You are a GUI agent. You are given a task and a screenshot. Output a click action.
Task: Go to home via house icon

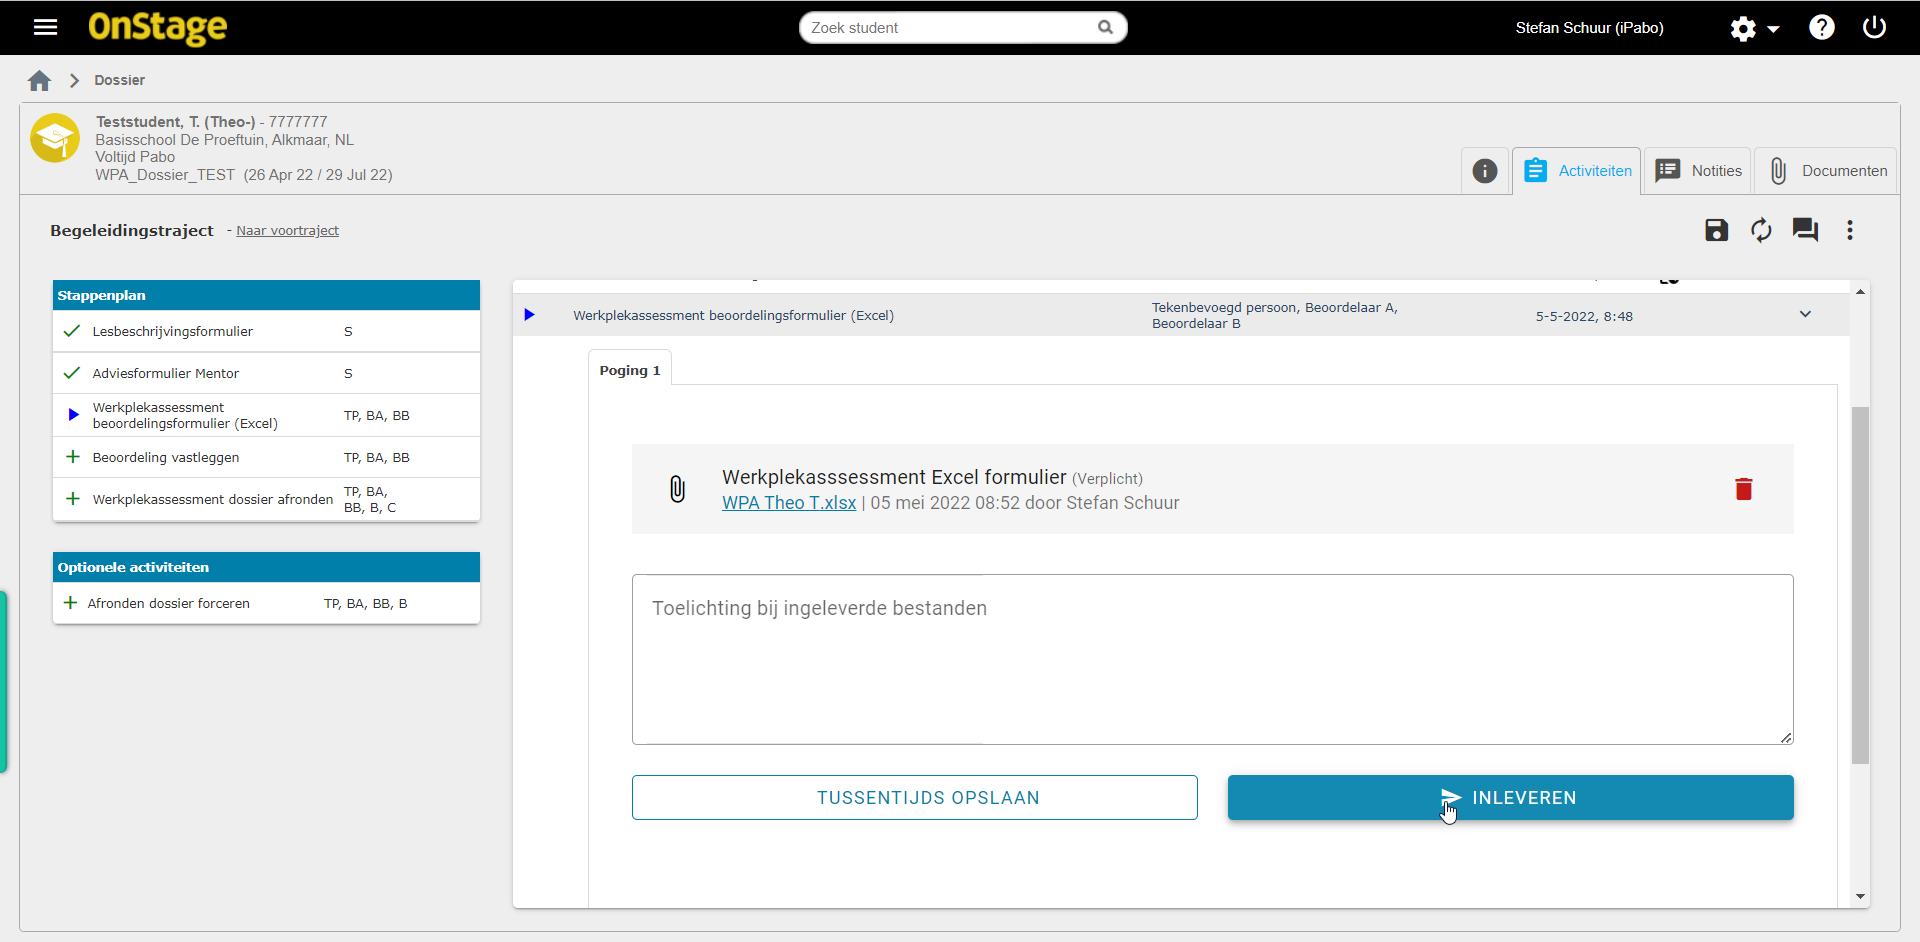click(x=40, y=80)
